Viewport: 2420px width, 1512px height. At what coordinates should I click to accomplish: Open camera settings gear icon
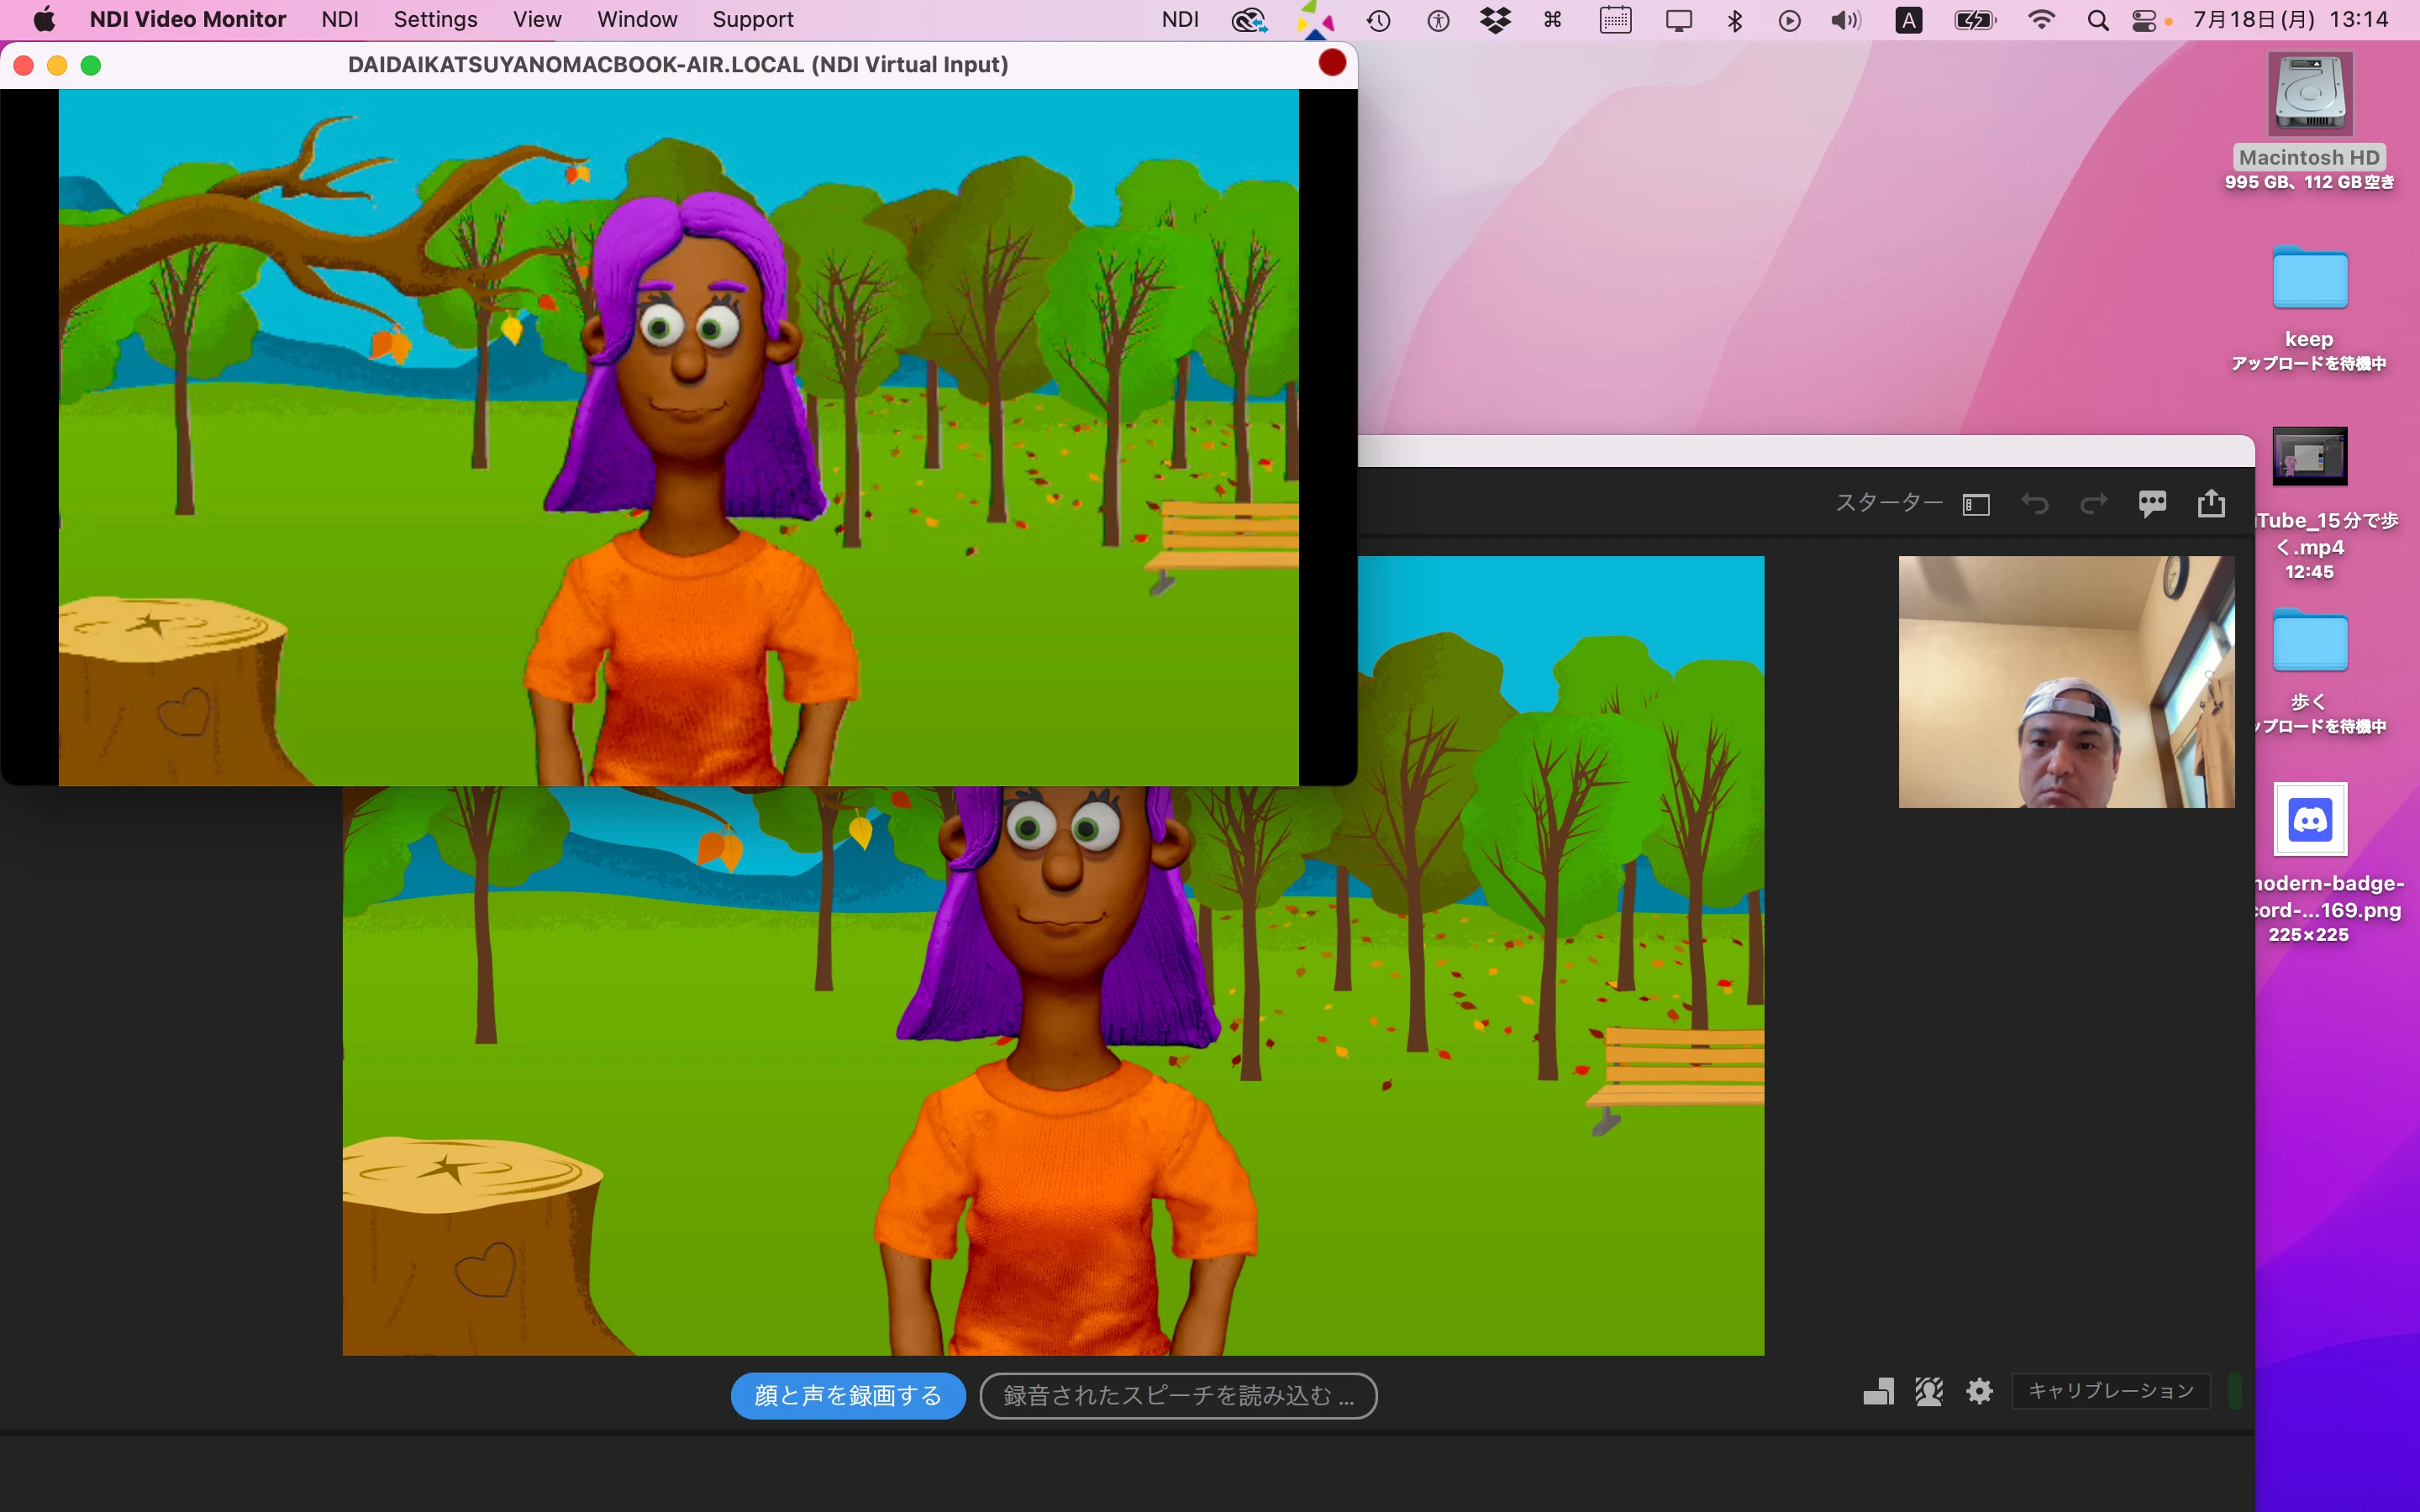coord(1979,1391)
